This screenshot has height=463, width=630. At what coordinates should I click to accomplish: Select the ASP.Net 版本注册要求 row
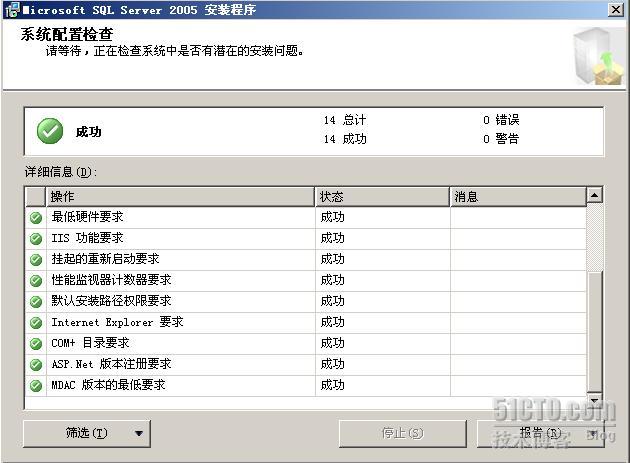pyautogui.click(x=305, y=365)
